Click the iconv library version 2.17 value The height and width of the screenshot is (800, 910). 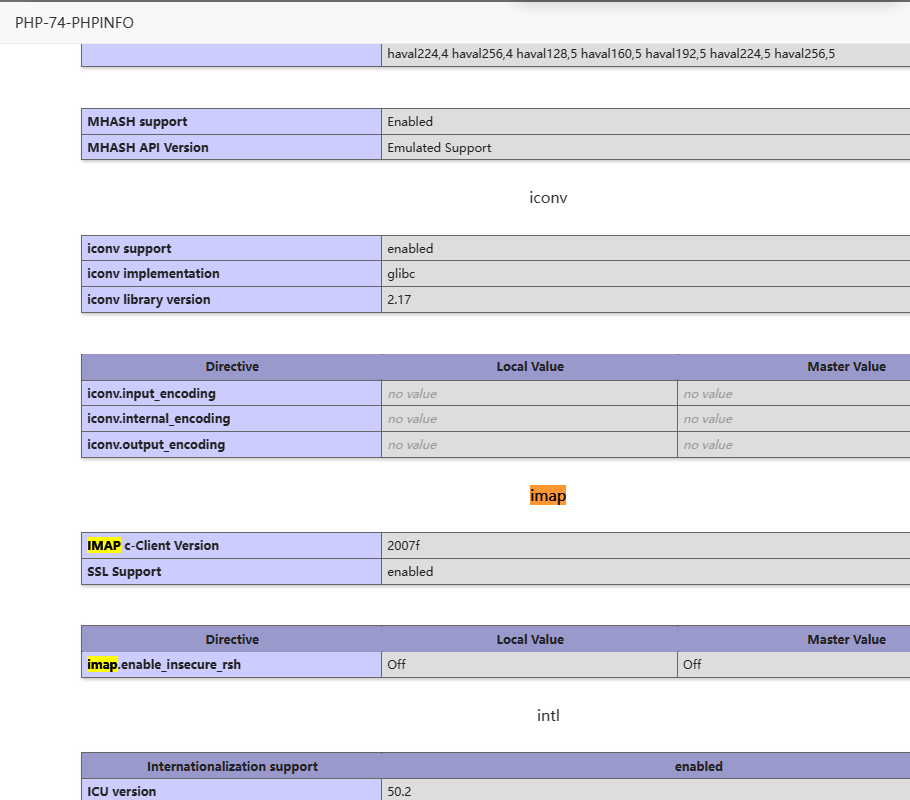pyautogui.click(x=399, y=300)
